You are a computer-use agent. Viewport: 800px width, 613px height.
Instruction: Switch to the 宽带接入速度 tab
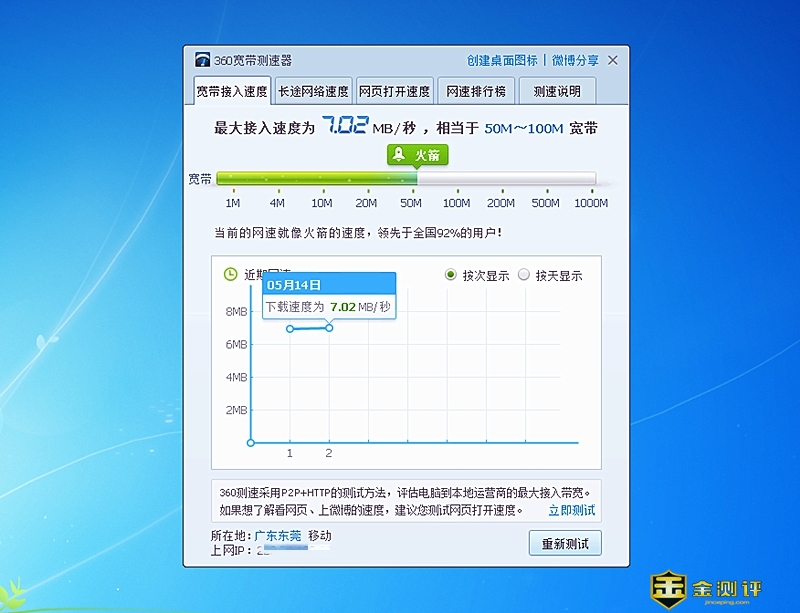pos(231,91)
